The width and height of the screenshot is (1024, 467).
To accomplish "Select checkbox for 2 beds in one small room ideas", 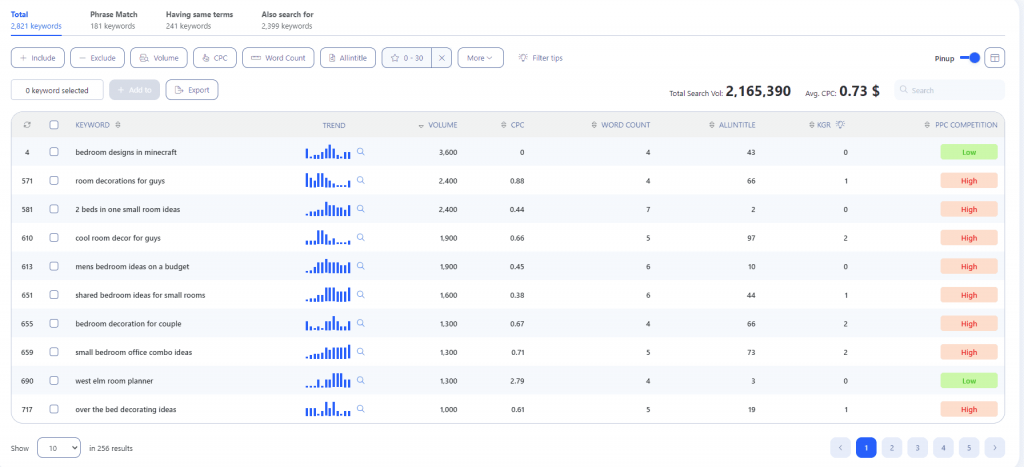I will click(54, 209).
